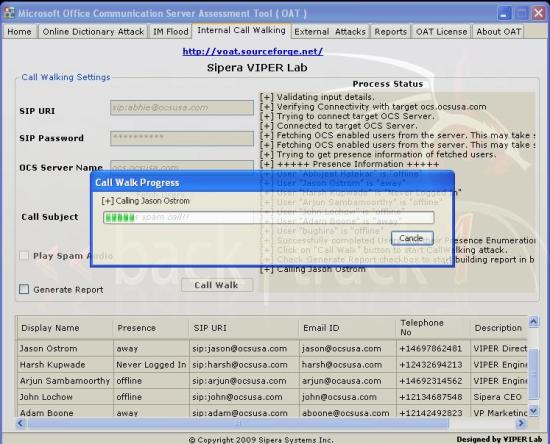Toggle the Play Spam Audio checkbox
This screenshot has width=550, height=444.
tap(24, 256)
